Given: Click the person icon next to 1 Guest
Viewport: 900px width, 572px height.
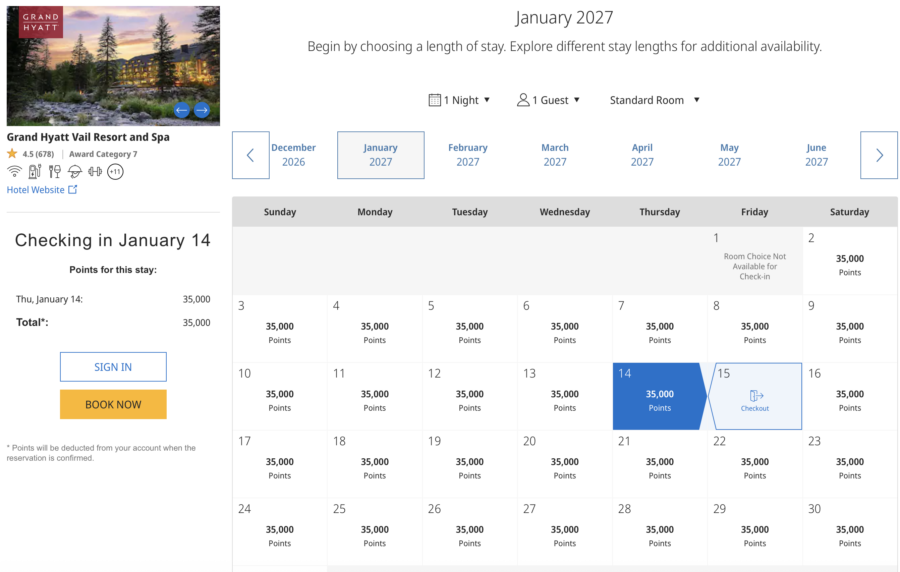Looking at the screenshot, I should pyautogui.click(x=523, y=100).
